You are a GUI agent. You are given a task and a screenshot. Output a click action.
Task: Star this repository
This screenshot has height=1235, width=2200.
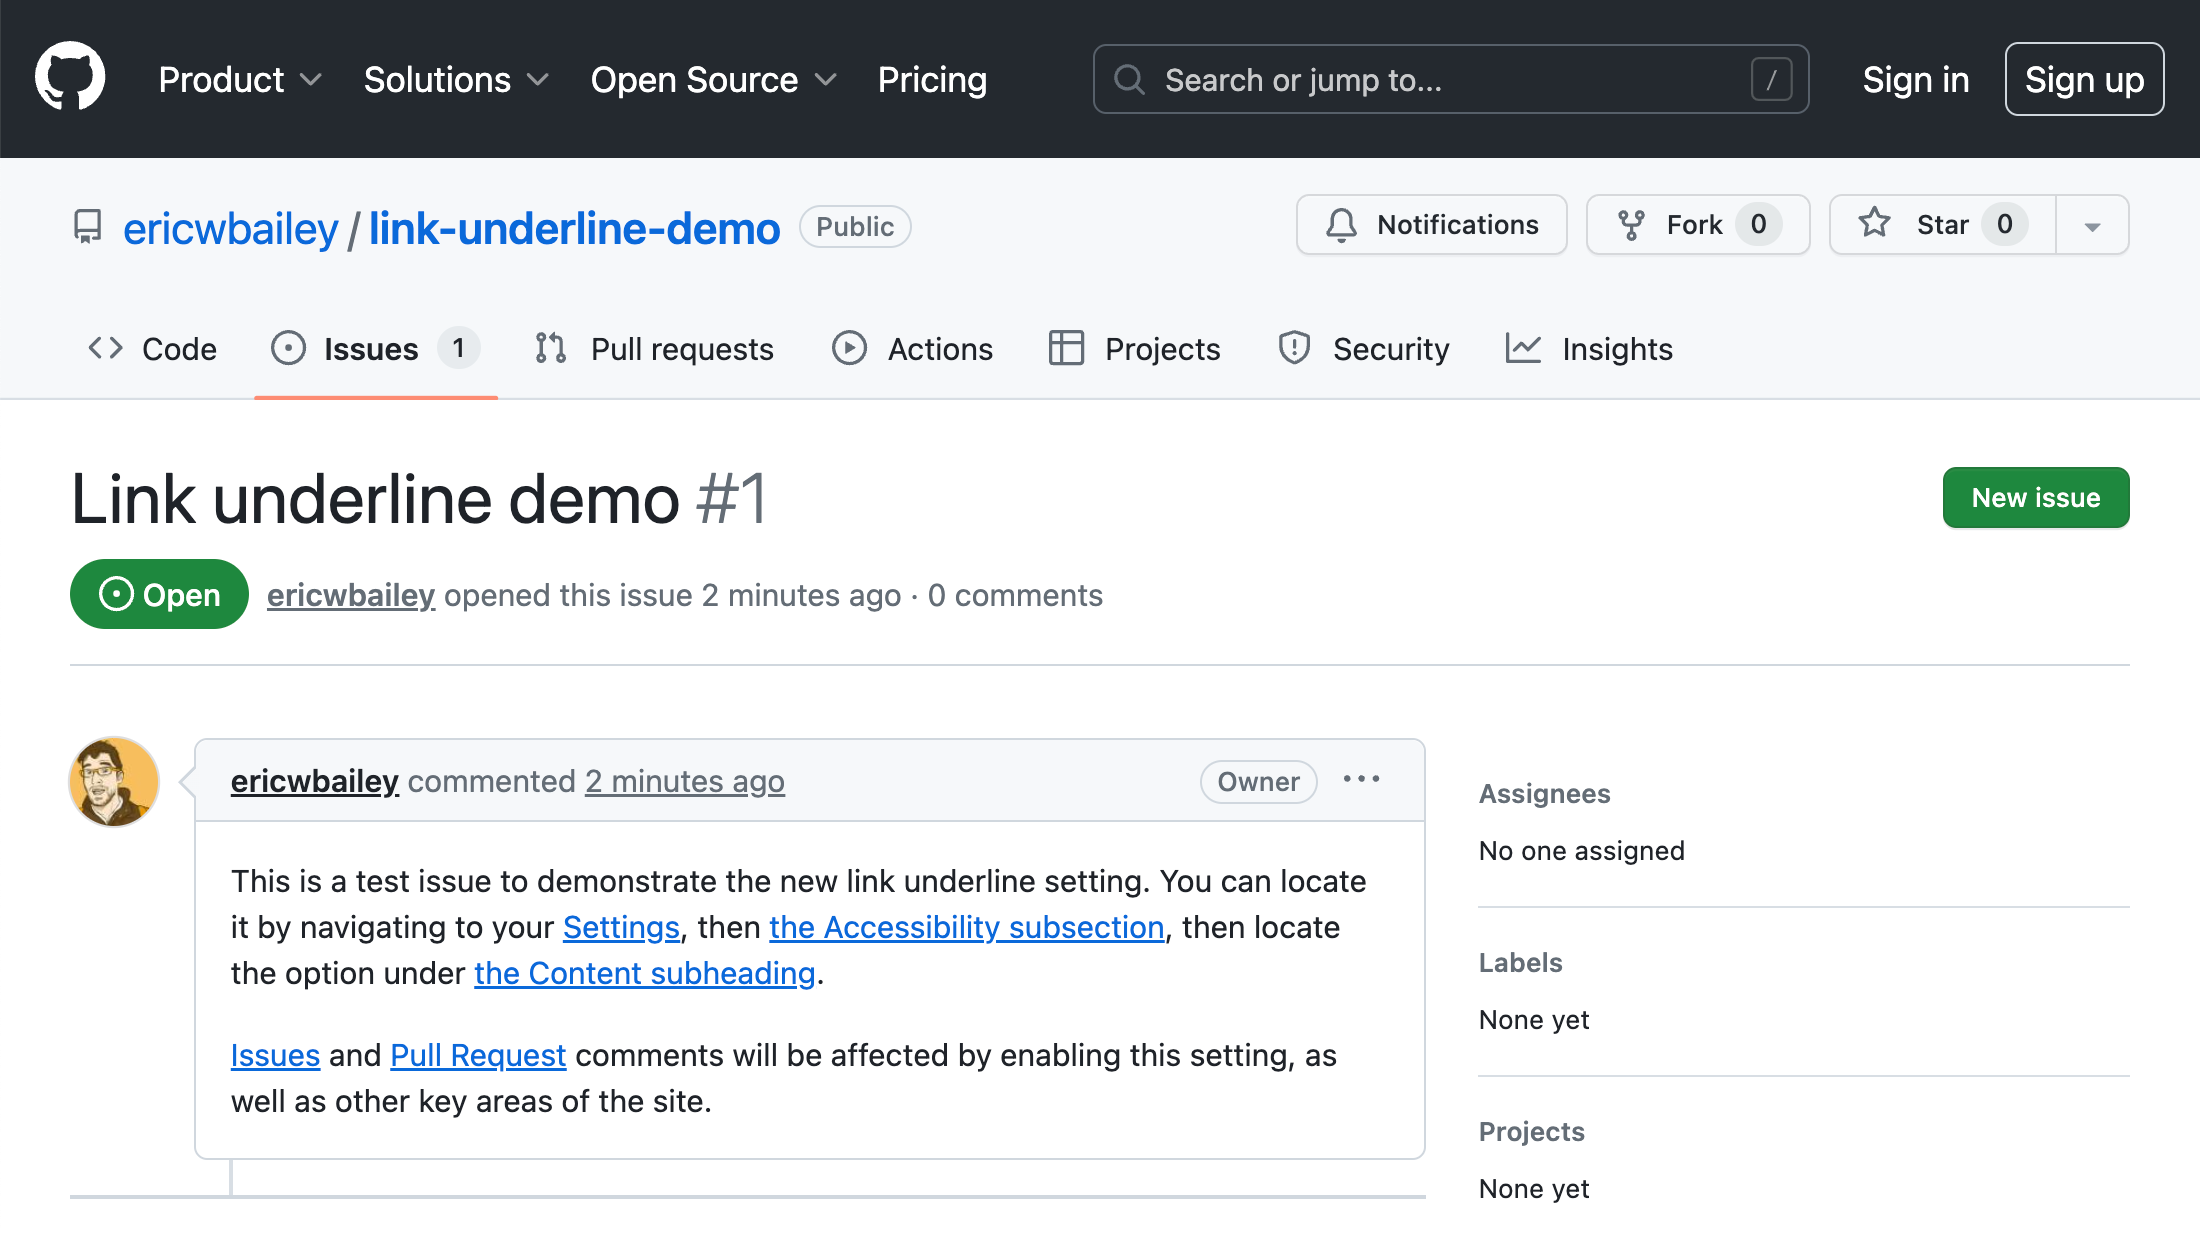[x=1942, y=225]
